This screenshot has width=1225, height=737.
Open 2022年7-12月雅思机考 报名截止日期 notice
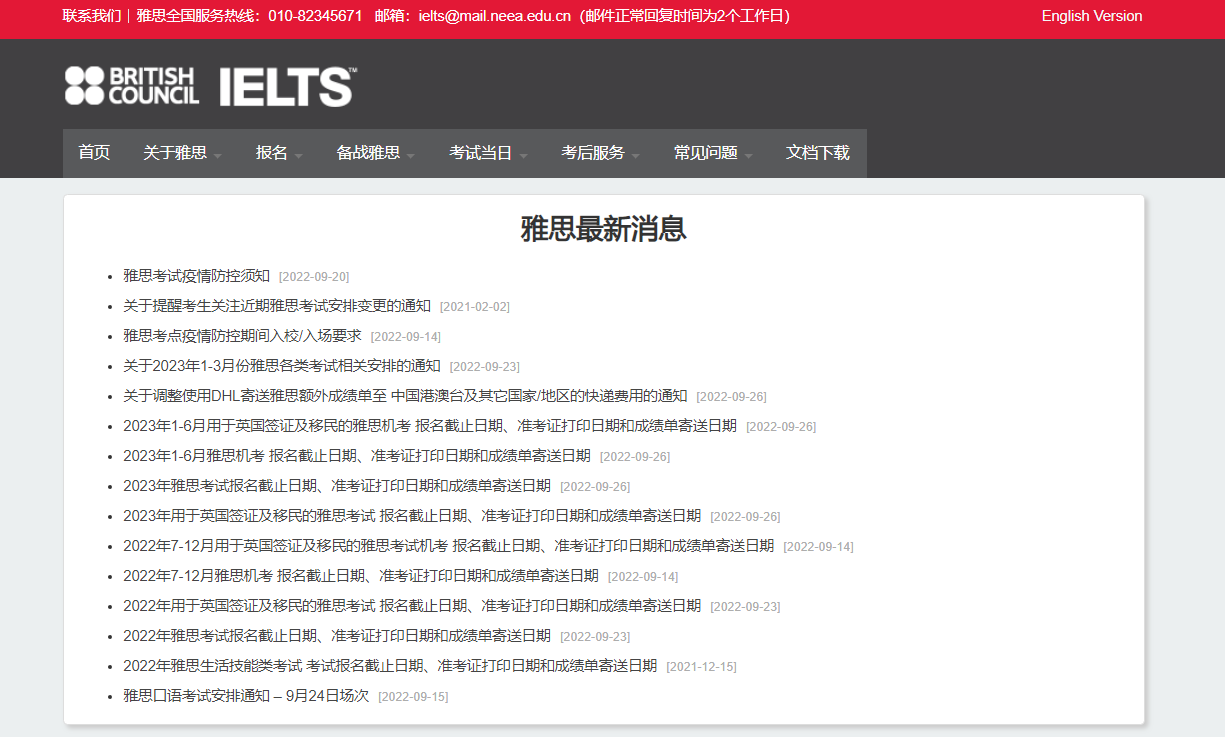pyautogui.click(x=361, y=576)
